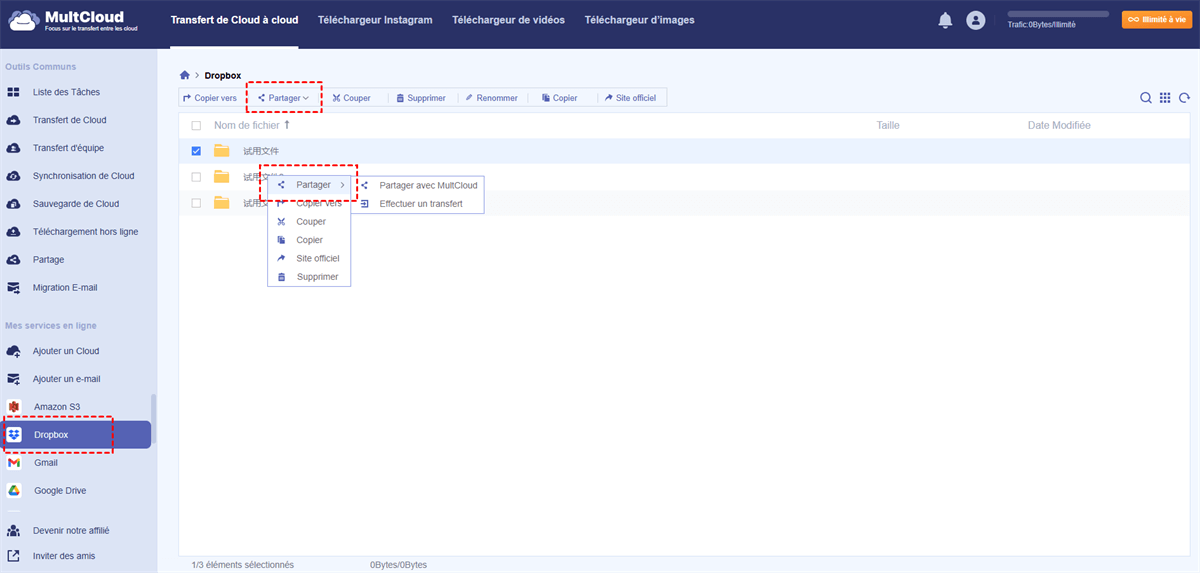Click the notification bell icon

tap(945, 21)
